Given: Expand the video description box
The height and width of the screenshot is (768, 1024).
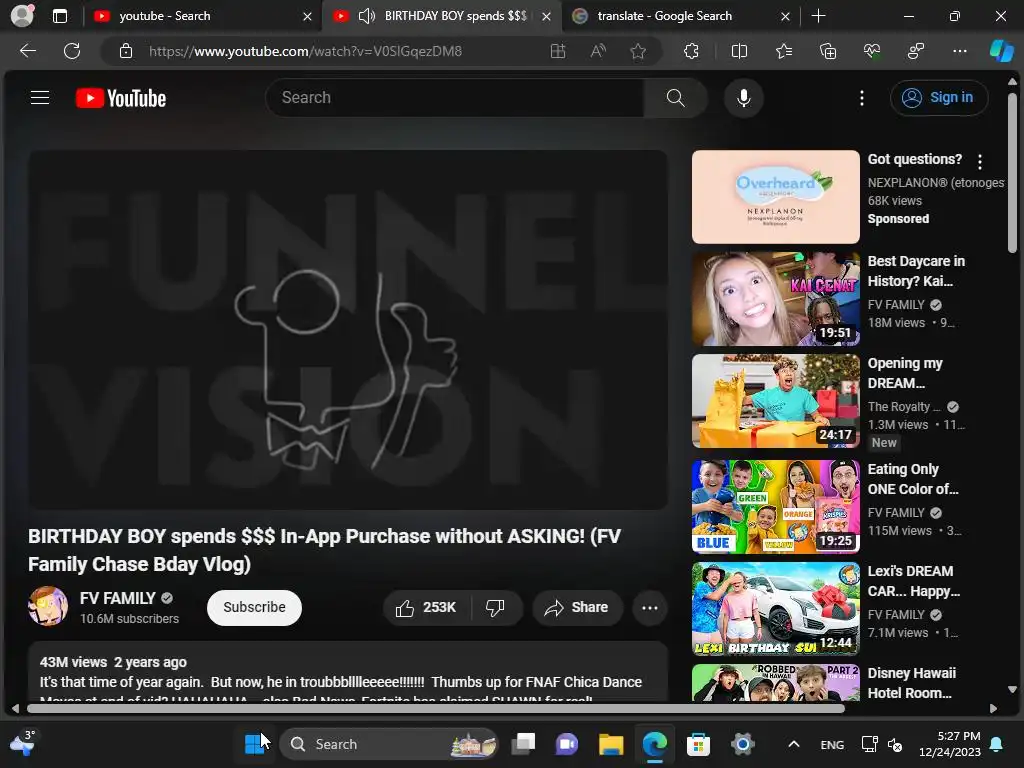Looking at the screenshot, I should pos(348,673).
